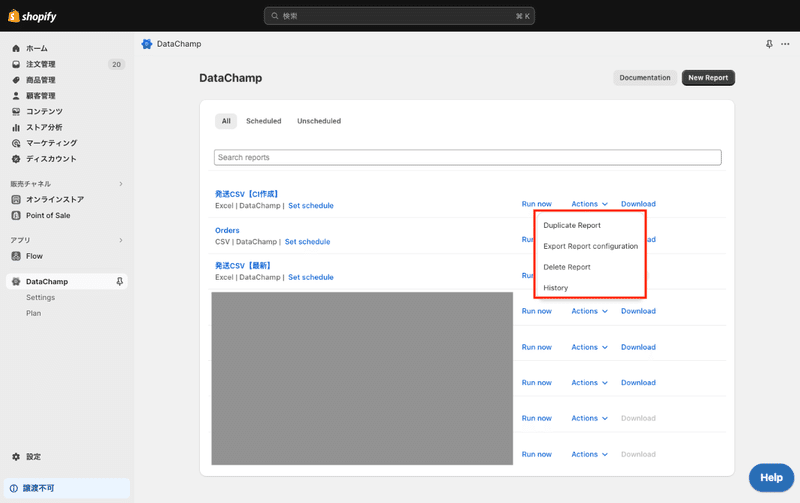This screenshot has width=800, height=503.
Task: Open Actions dropdown for 発送CSV【CI作成】
Action: point(589,204)
